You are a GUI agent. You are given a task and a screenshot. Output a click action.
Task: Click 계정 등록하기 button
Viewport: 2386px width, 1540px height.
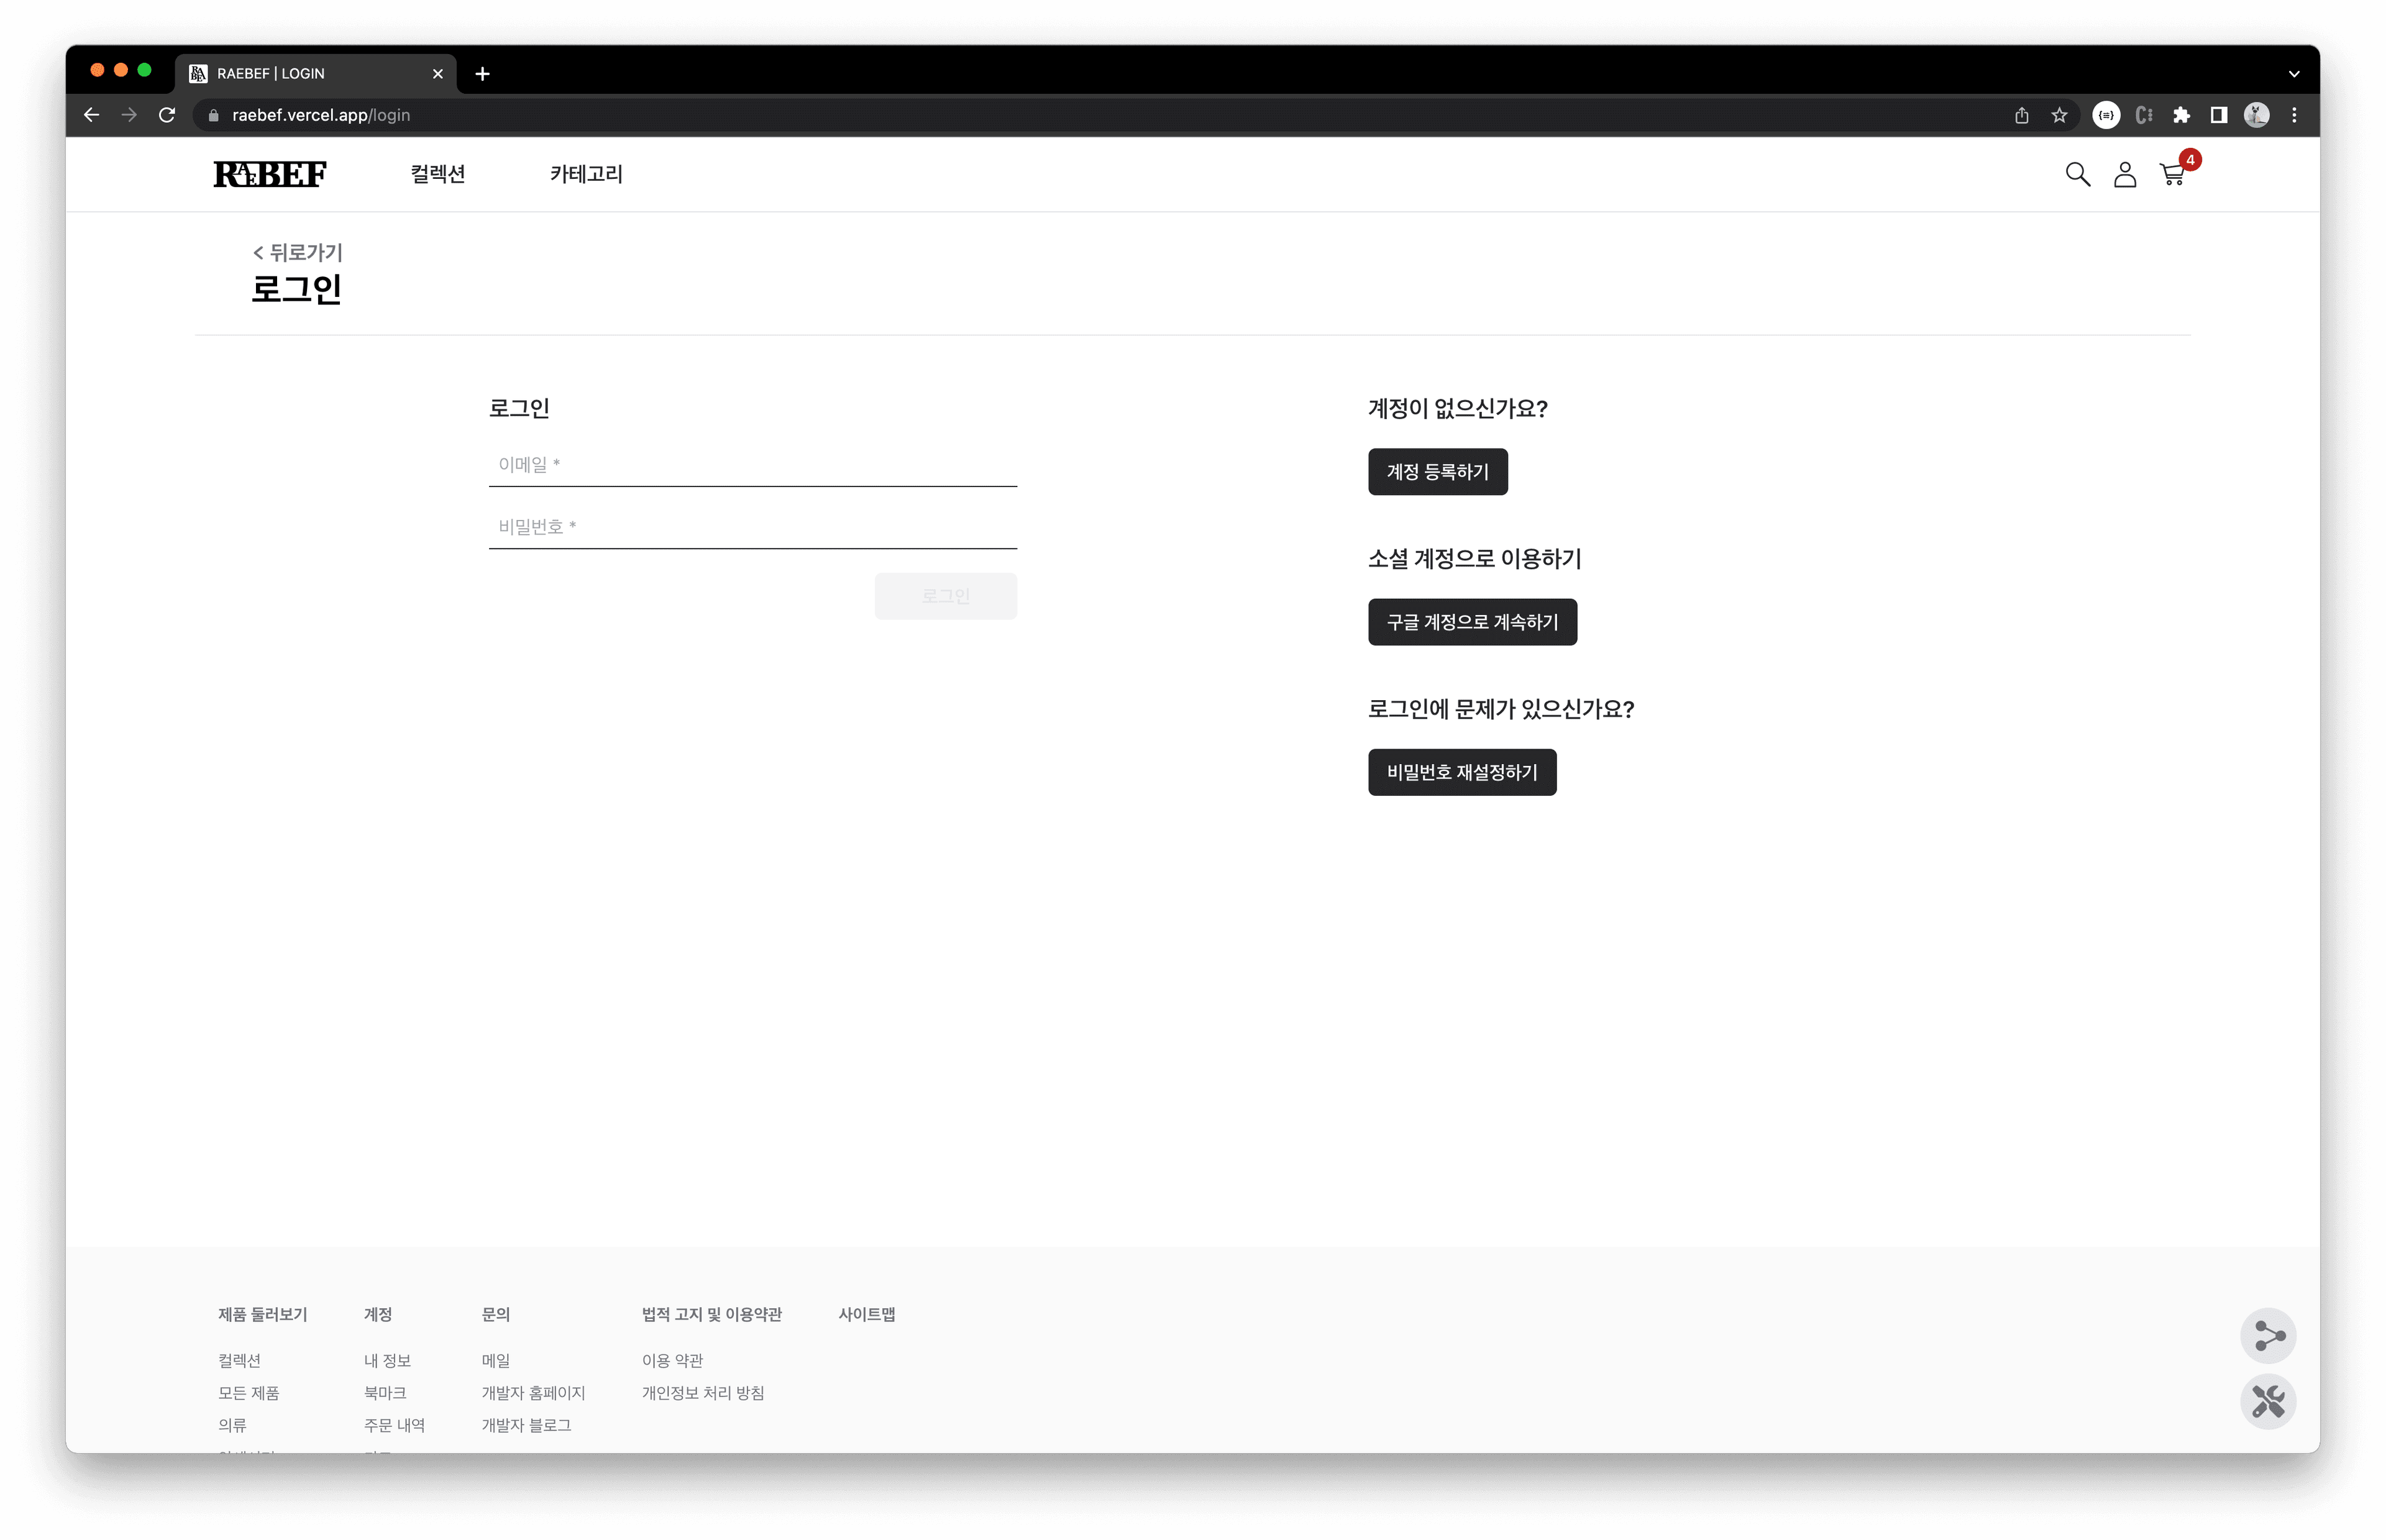click(1437, 472)
